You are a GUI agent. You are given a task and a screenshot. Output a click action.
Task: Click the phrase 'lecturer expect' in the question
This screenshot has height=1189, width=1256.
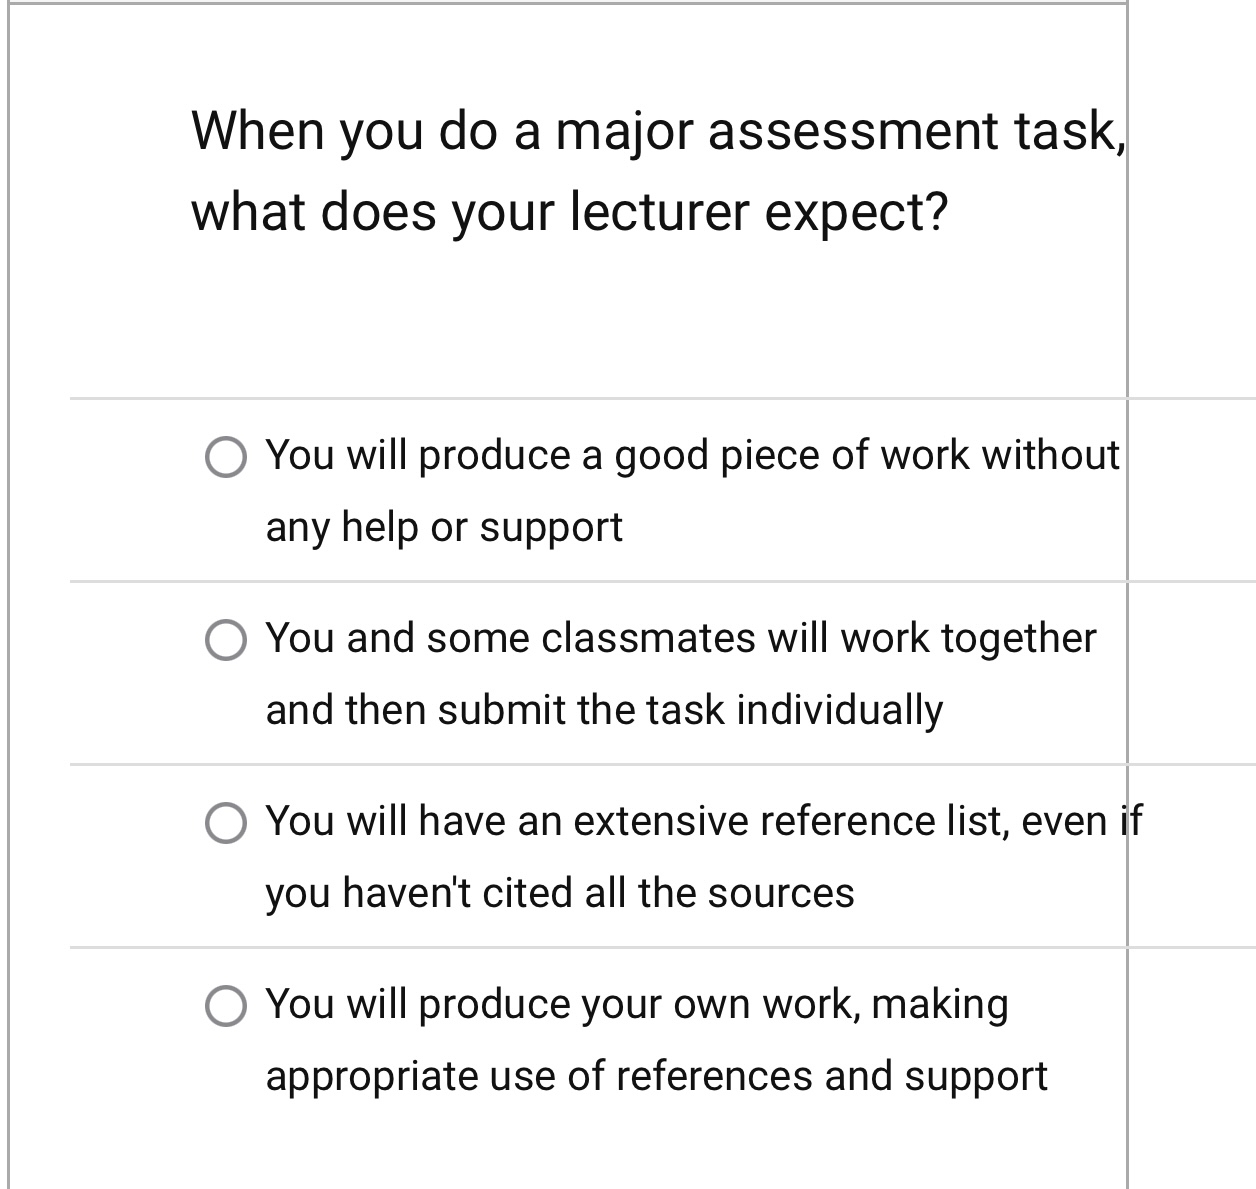(x=755, y=210)
